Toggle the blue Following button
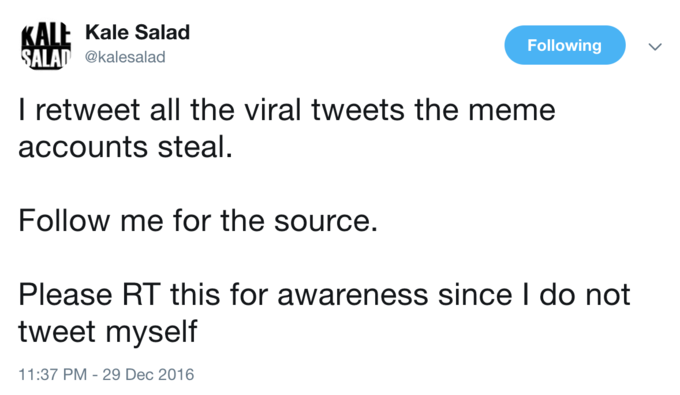Screen dimensions: 680x395 (x=565, y=45)
